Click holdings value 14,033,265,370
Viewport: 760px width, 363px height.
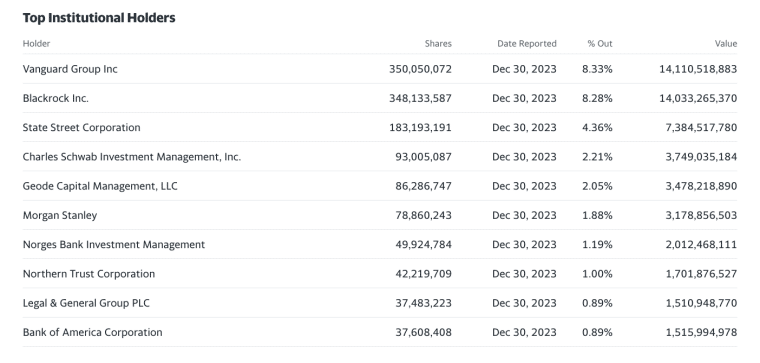[x=698, y=98]
